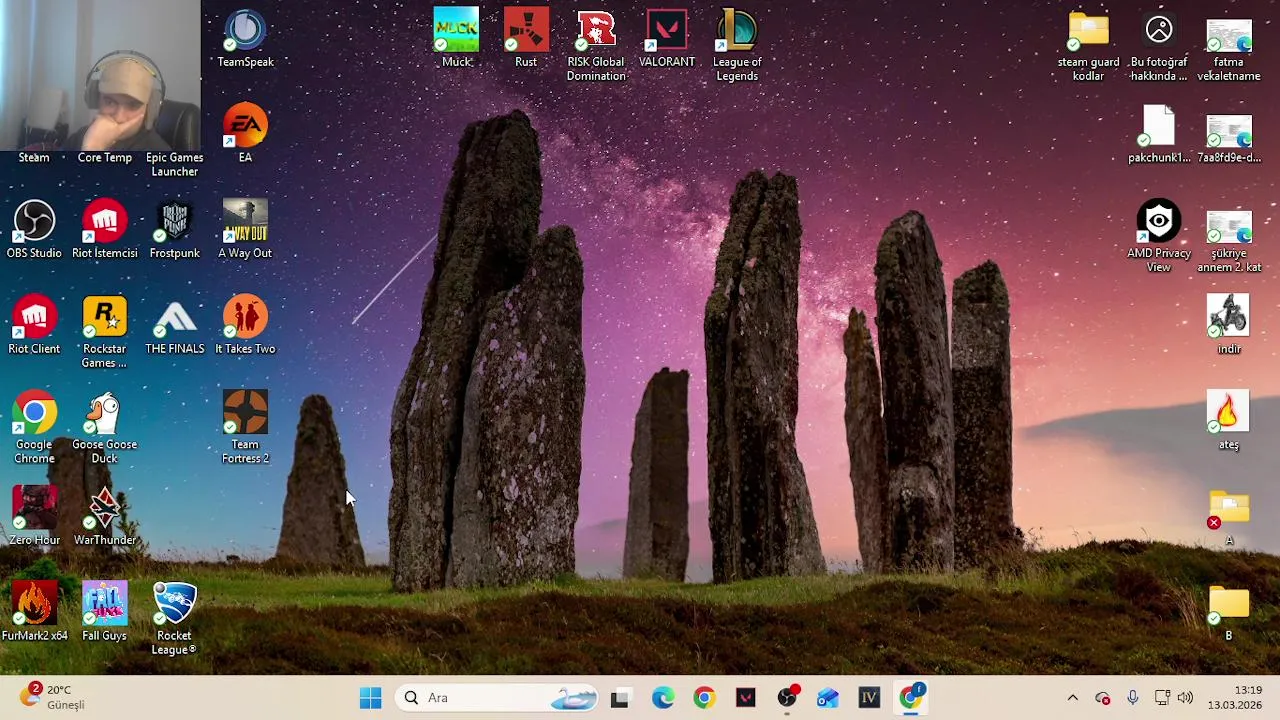Select the Muck game icon
The image size is (1280, 720).
point(456,40)
